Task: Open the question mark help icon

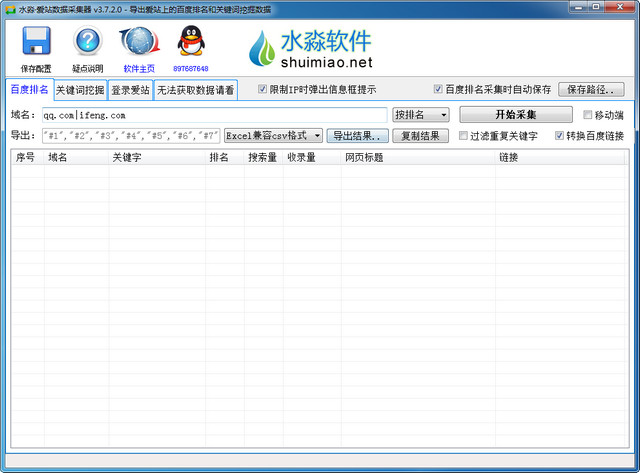Action: (88, 40)
